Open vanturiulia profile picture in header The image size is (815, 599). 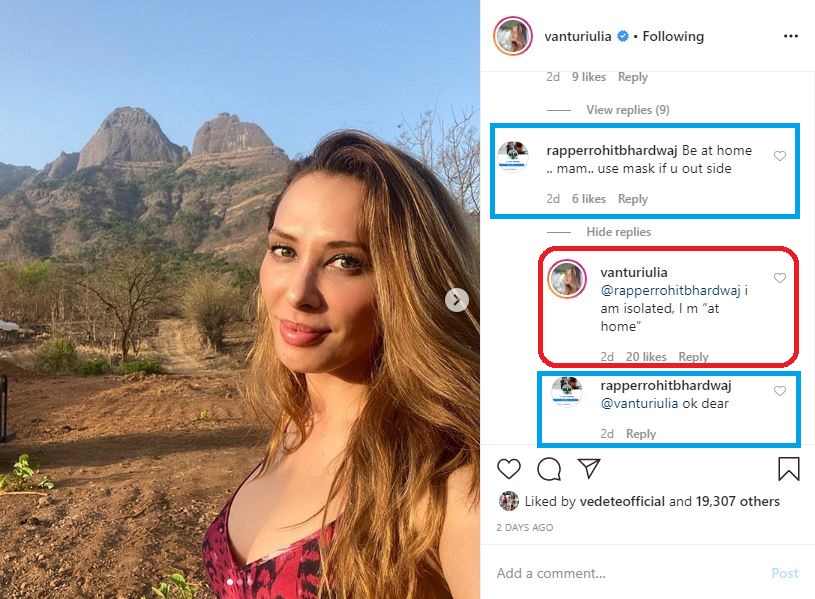point(513,36)
